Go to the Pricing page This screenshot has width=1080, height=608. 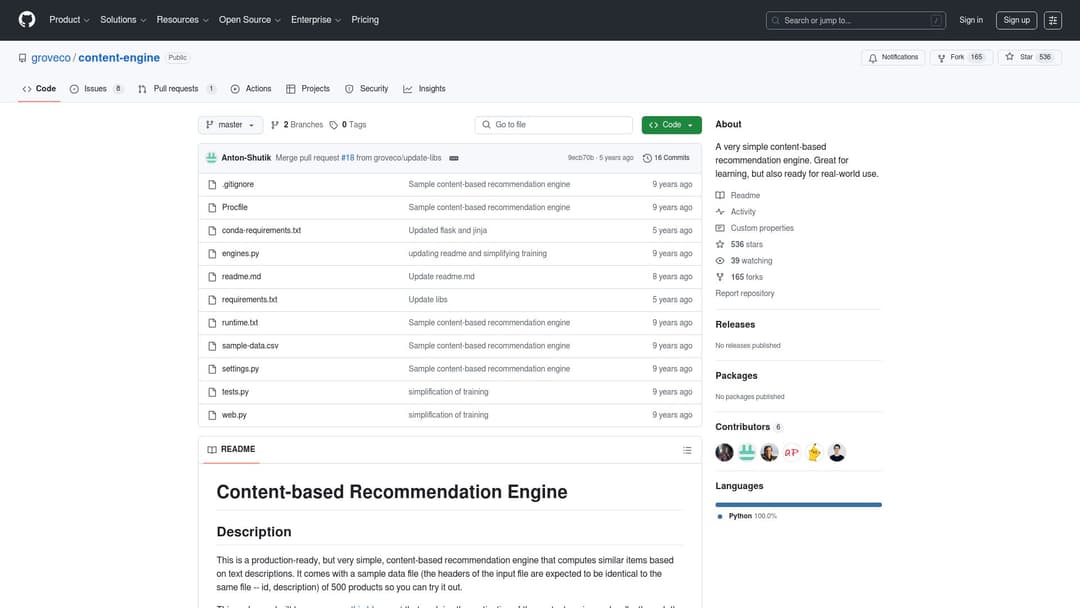tap(365, 20)
